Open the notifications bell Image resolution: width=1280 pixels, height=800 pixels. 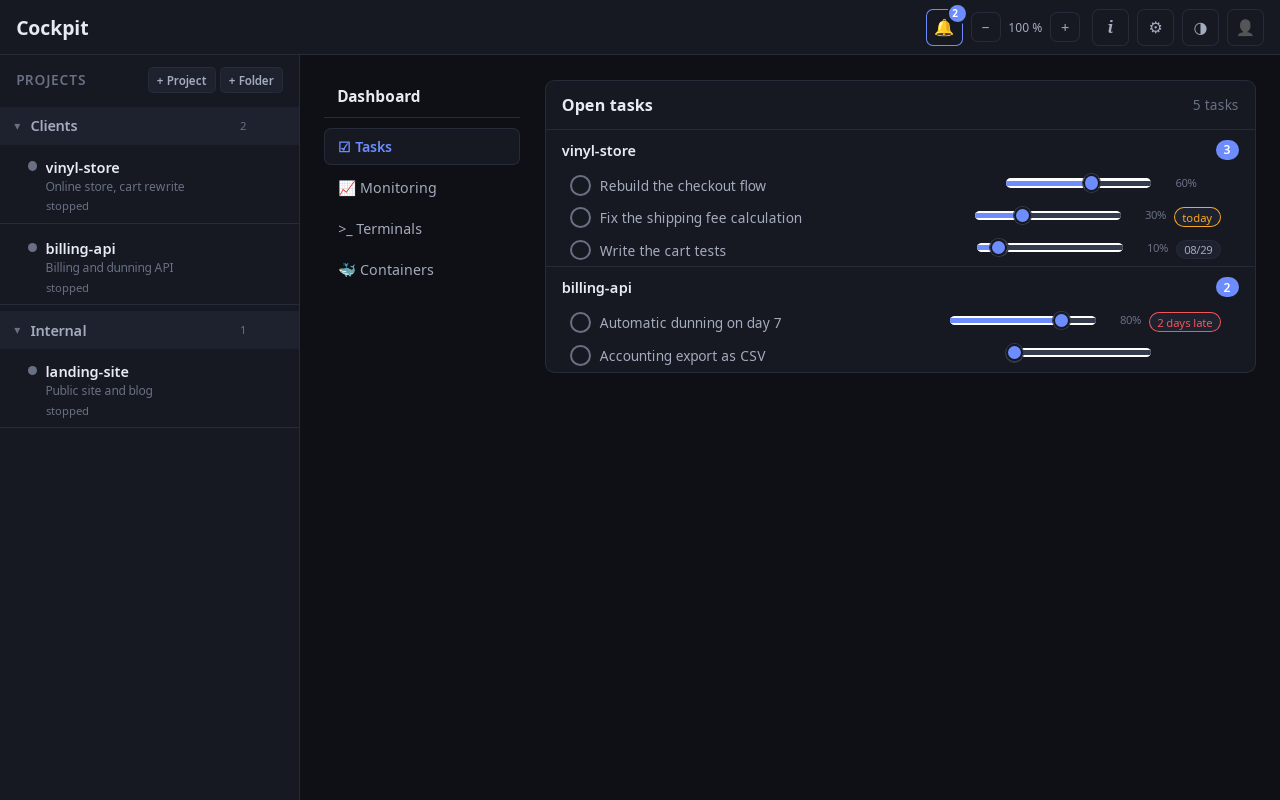point(944,27)
